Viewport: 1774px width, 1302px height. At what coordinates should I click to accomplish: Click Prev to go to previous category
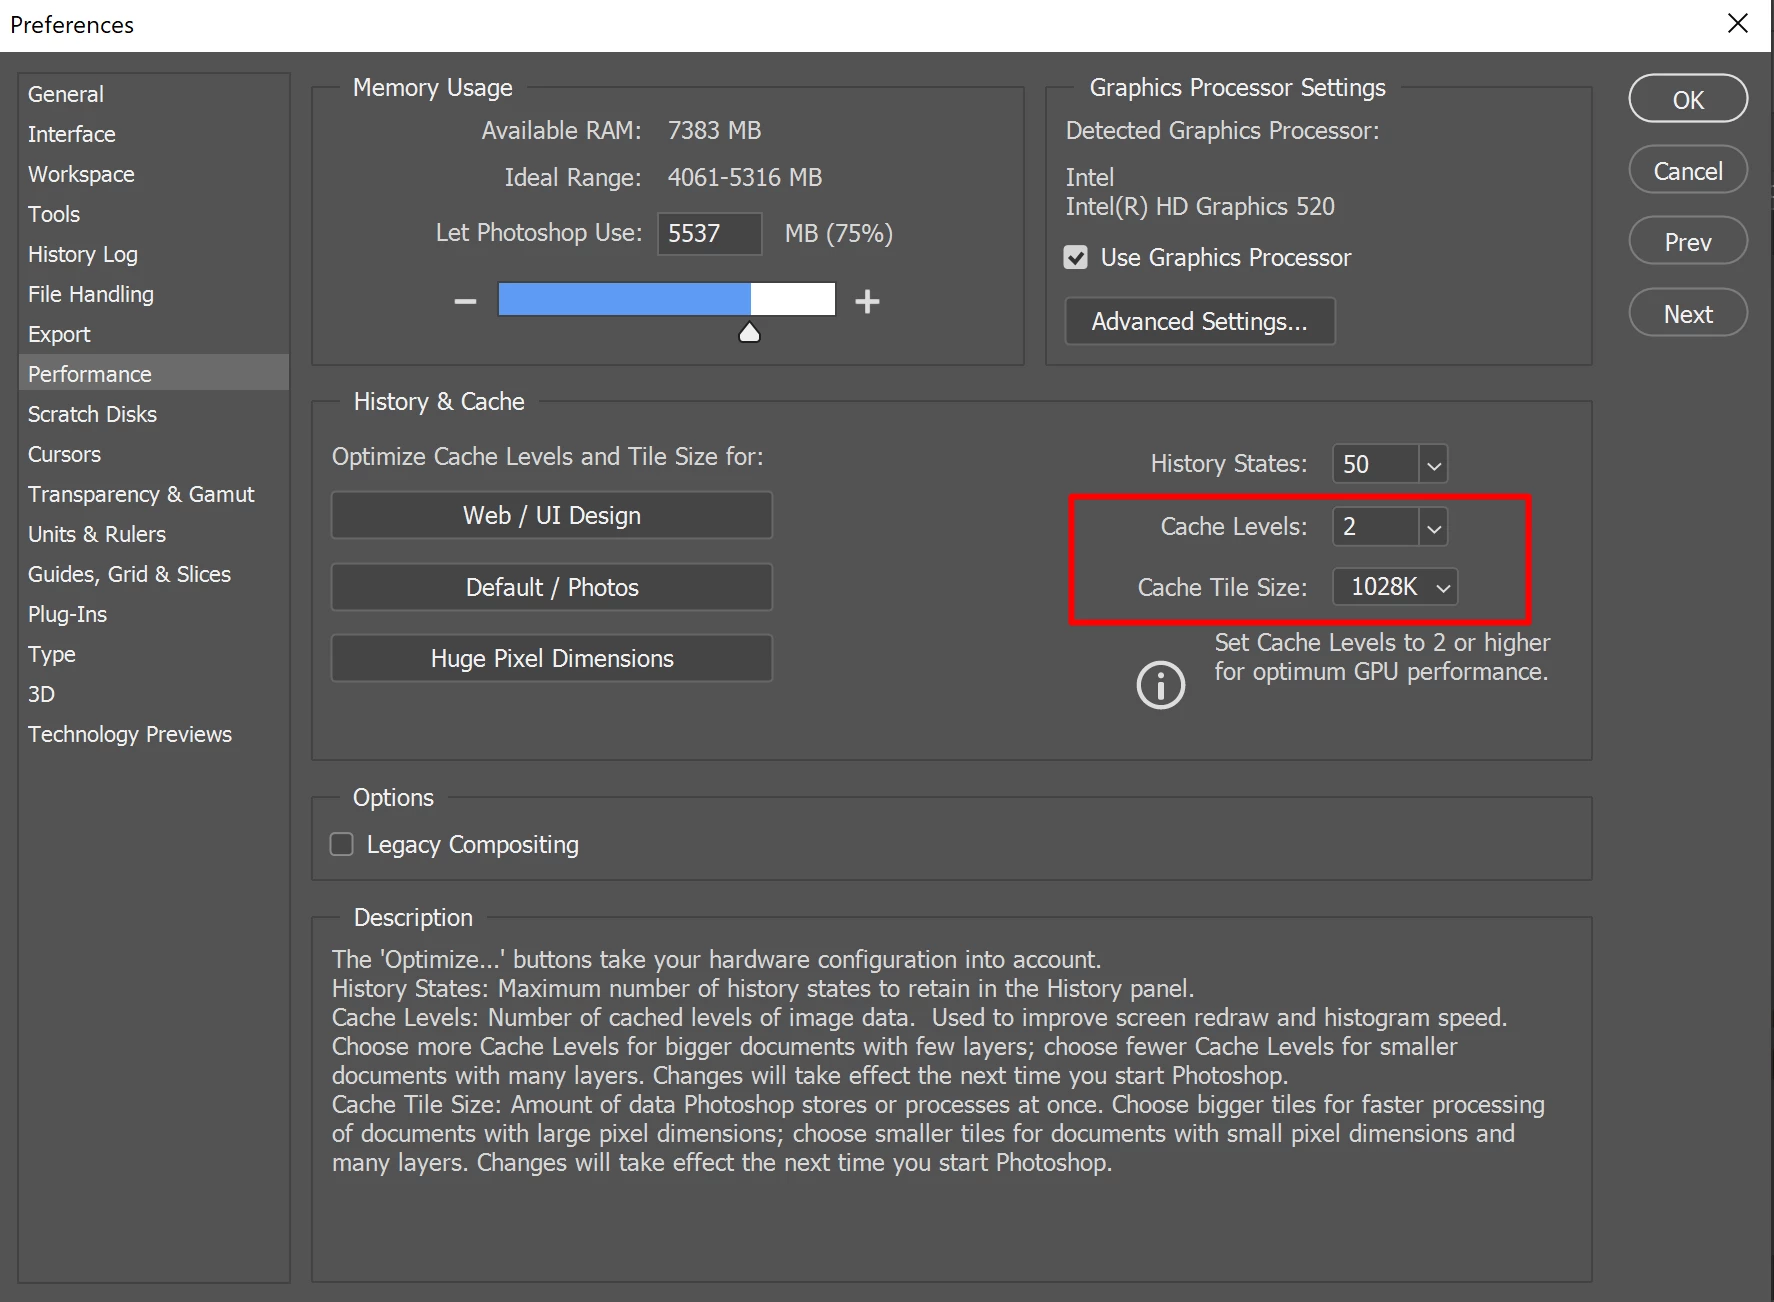[1688, 242]
